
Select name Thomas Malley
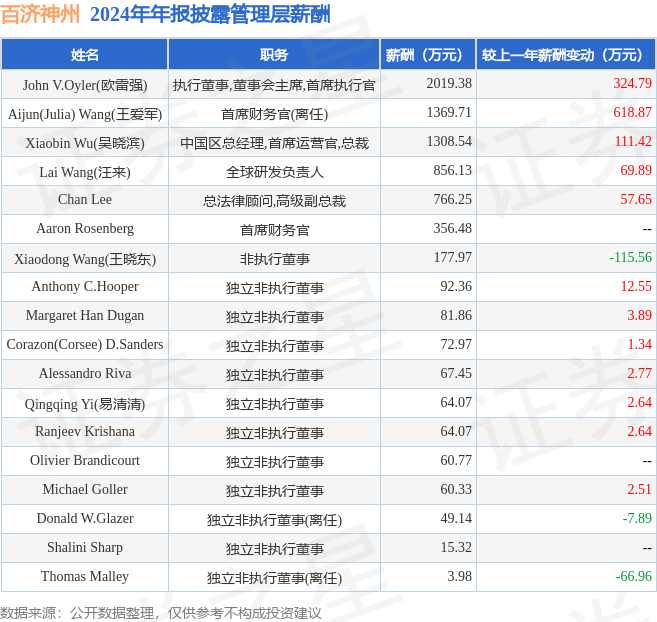pos(85,576)
